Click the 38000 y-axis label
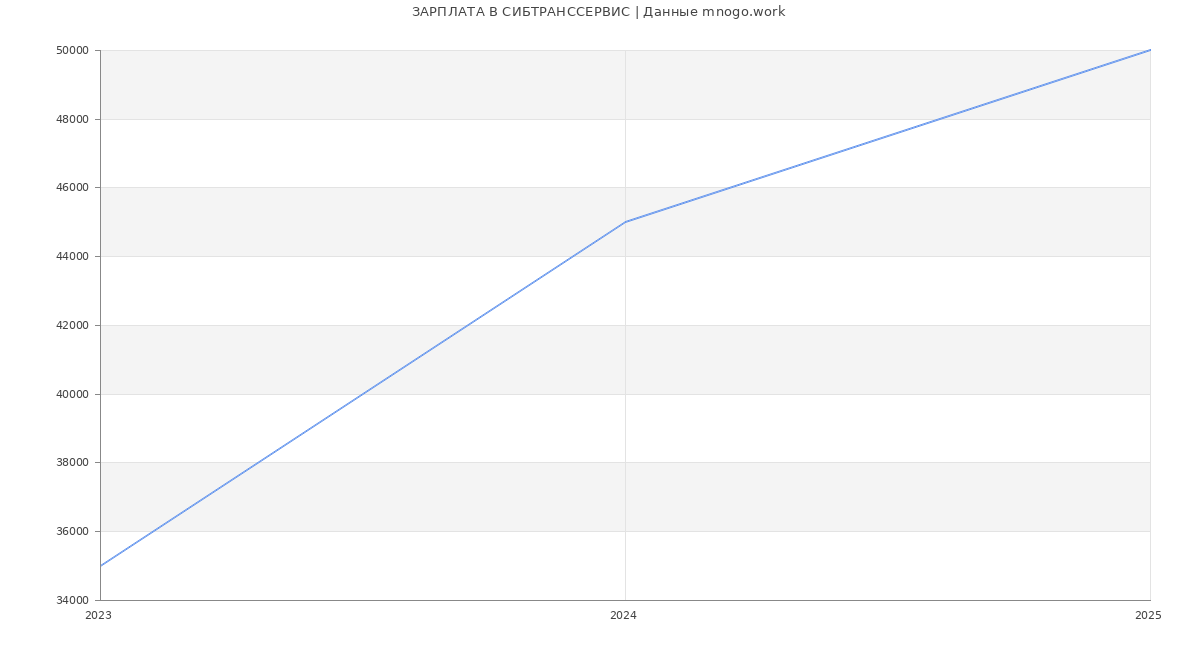Image resolution: width=1200 pixels, height=650 pixels. (x=73, y=463)
